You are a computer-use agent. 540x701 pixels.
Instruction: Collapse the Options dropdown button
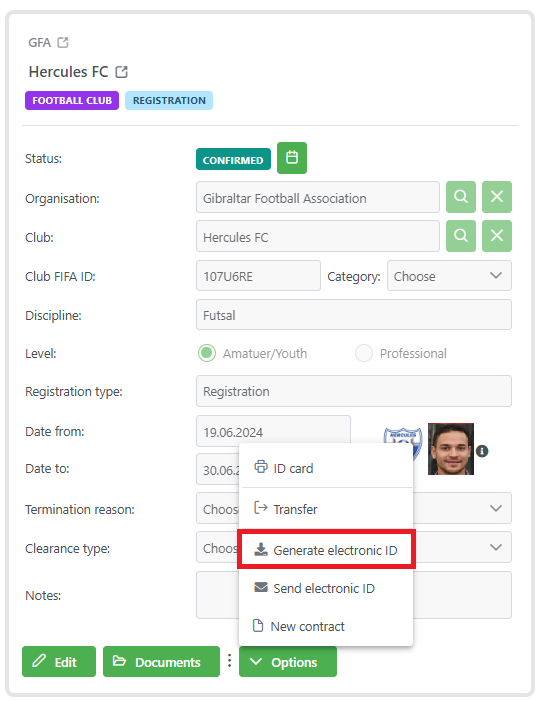pyautogui.click(x=288, y=662)
